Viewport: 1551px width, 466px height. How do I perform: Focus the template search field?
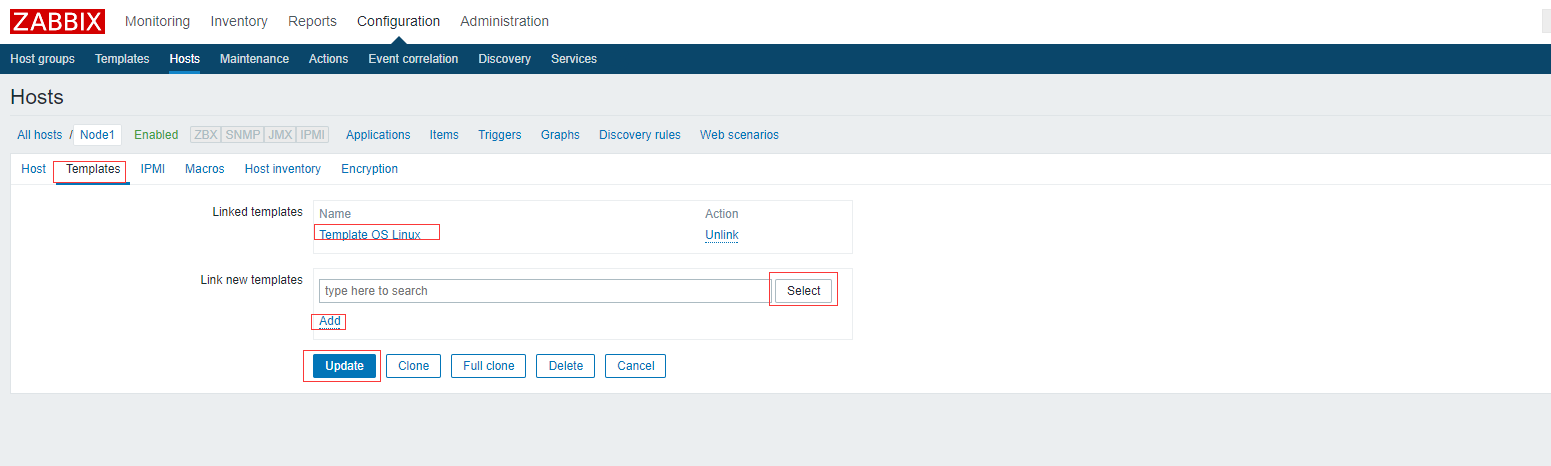pos(545,291)
